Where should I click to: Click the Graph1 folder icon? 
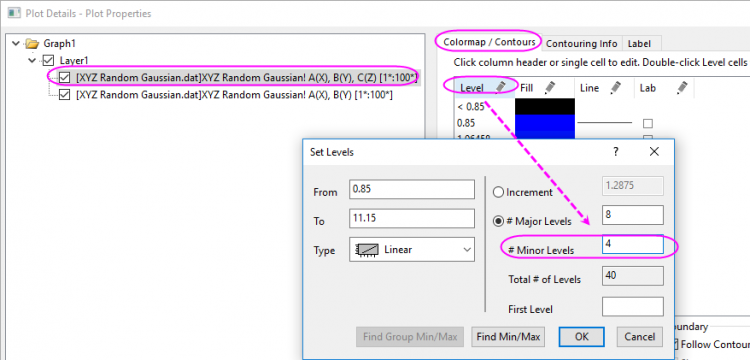pos(32,44)
